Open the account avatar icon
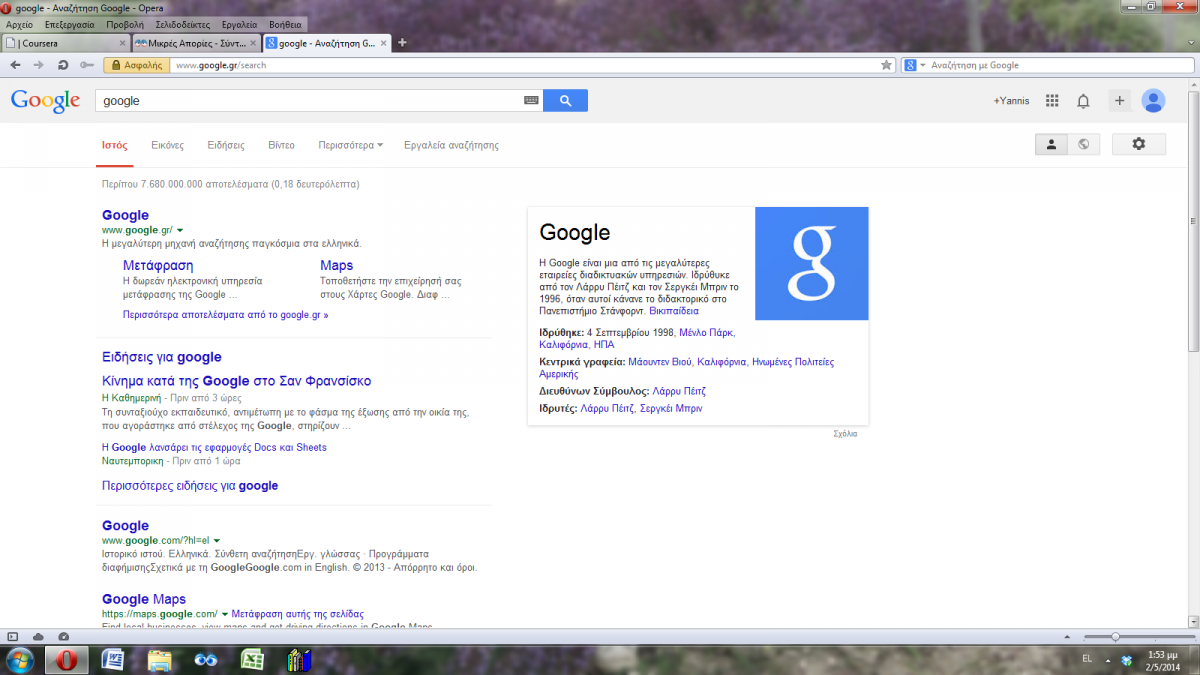Viewport: 1200px width, 675px height. [x=1153, y=101]
